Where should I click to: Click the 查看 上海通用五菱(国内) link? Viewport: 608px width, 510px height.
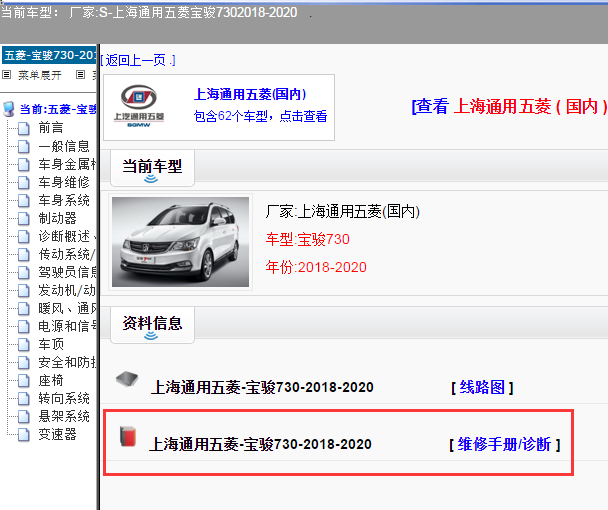click(x=509, y=106)
